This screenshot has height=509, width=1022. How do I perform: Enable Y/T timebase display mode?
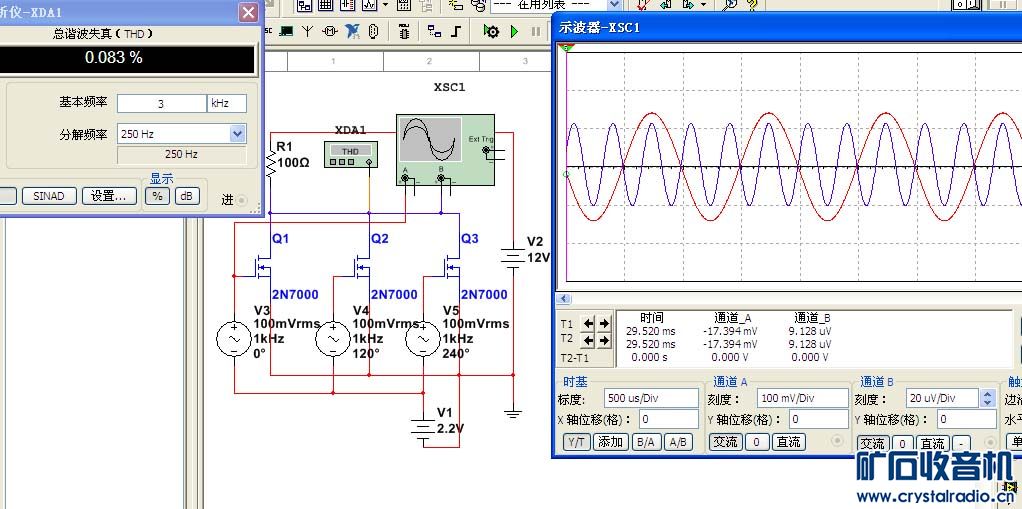pyautogui.click(x=576, y=442)
